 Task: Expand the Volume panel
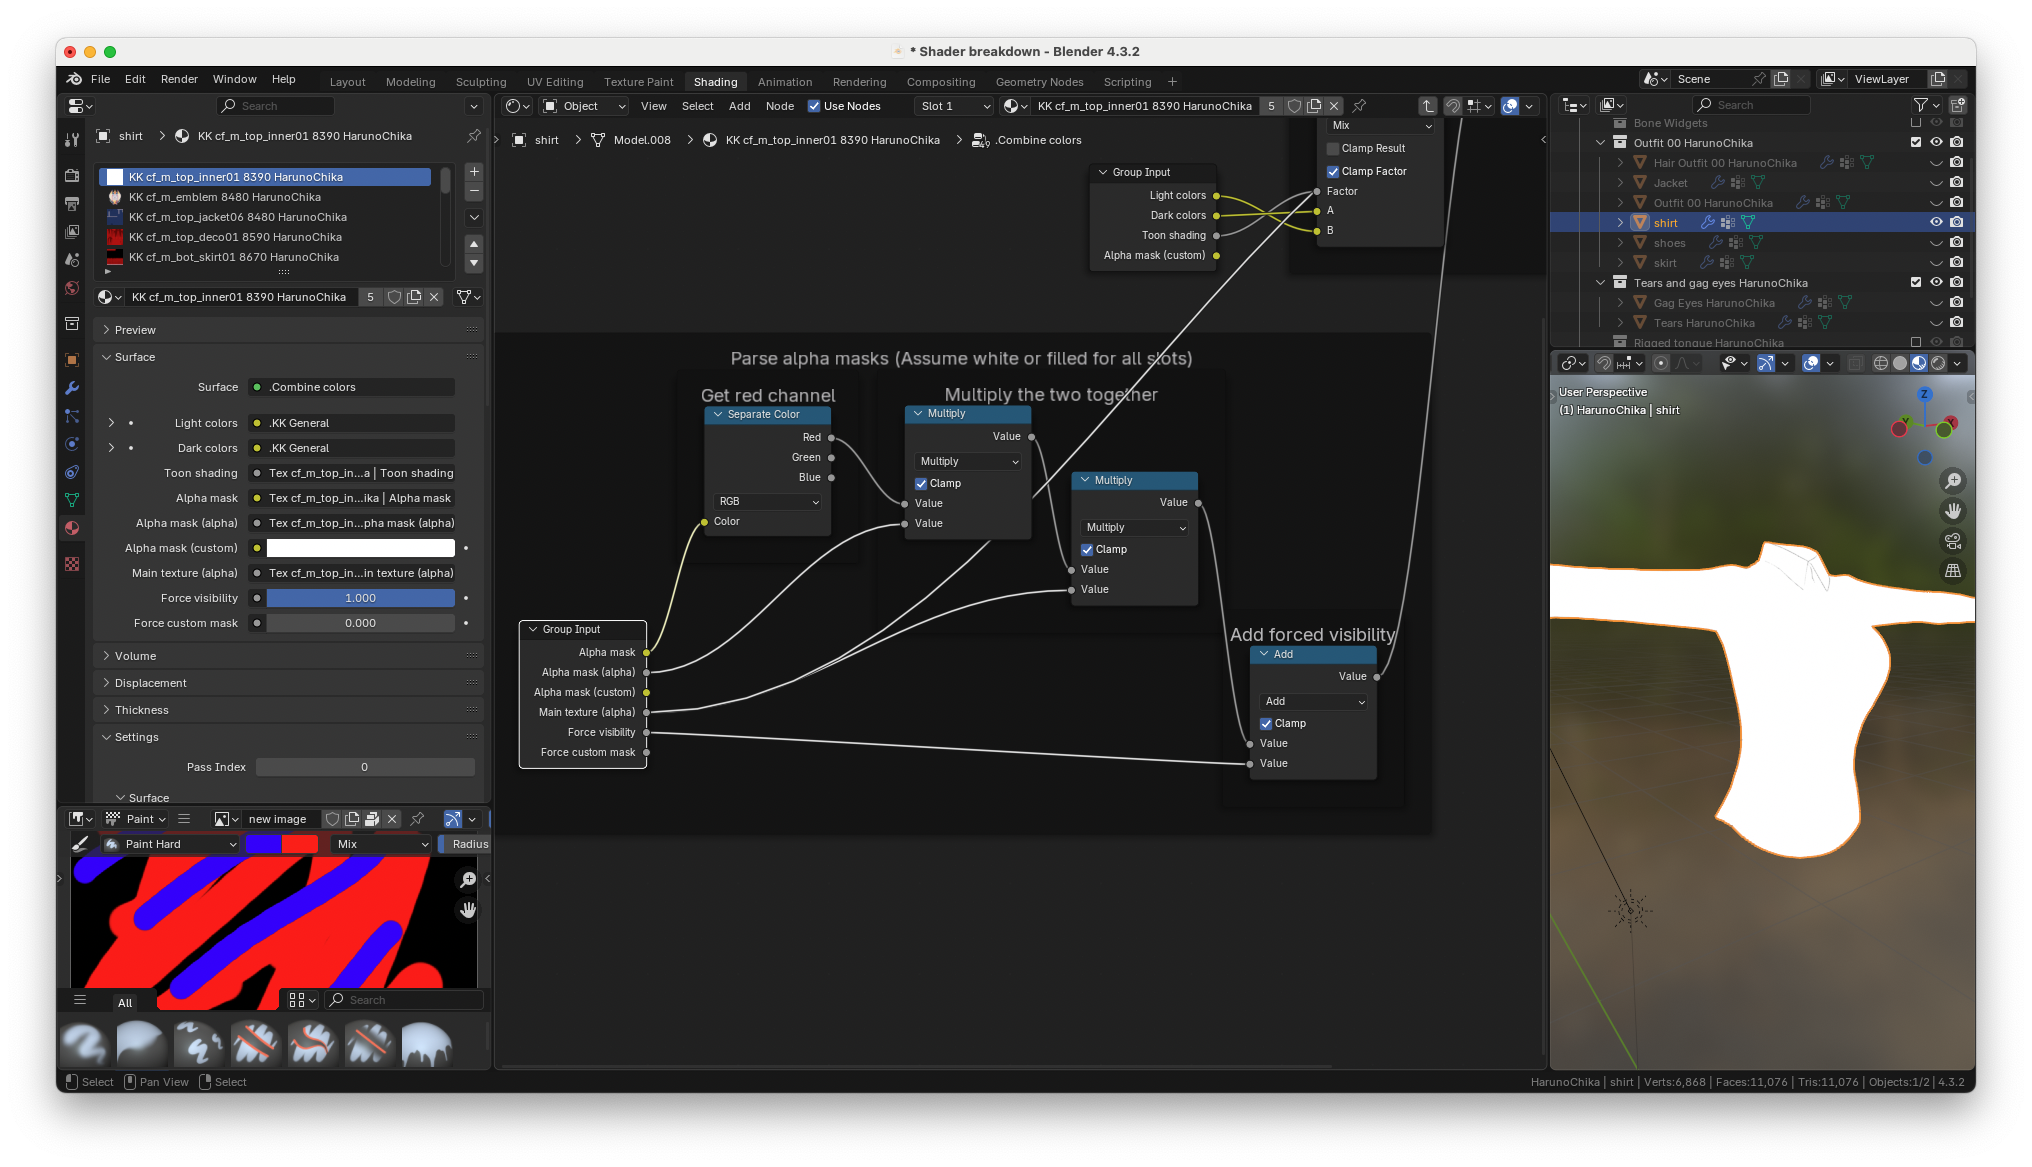click(135, 656)
